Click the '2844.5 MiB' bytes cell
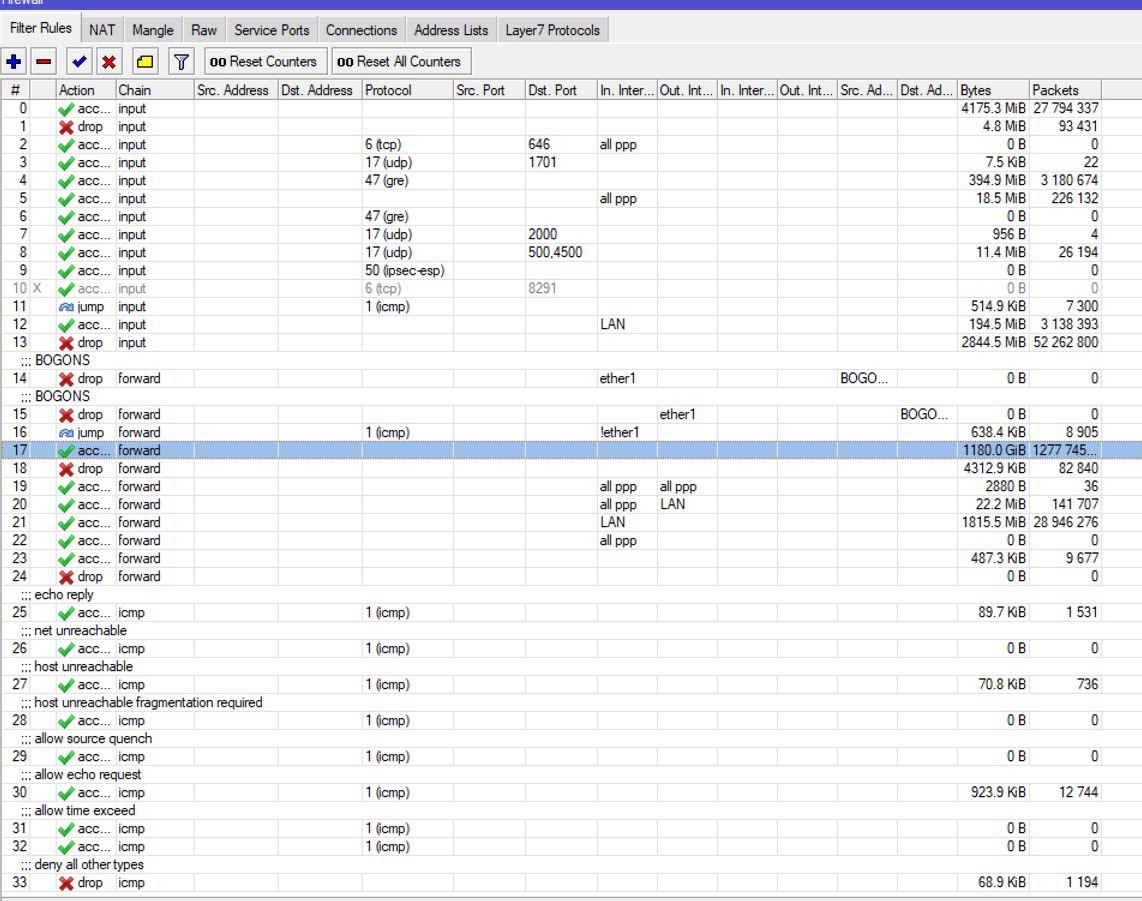1142x901 pixels. (993, 342)
